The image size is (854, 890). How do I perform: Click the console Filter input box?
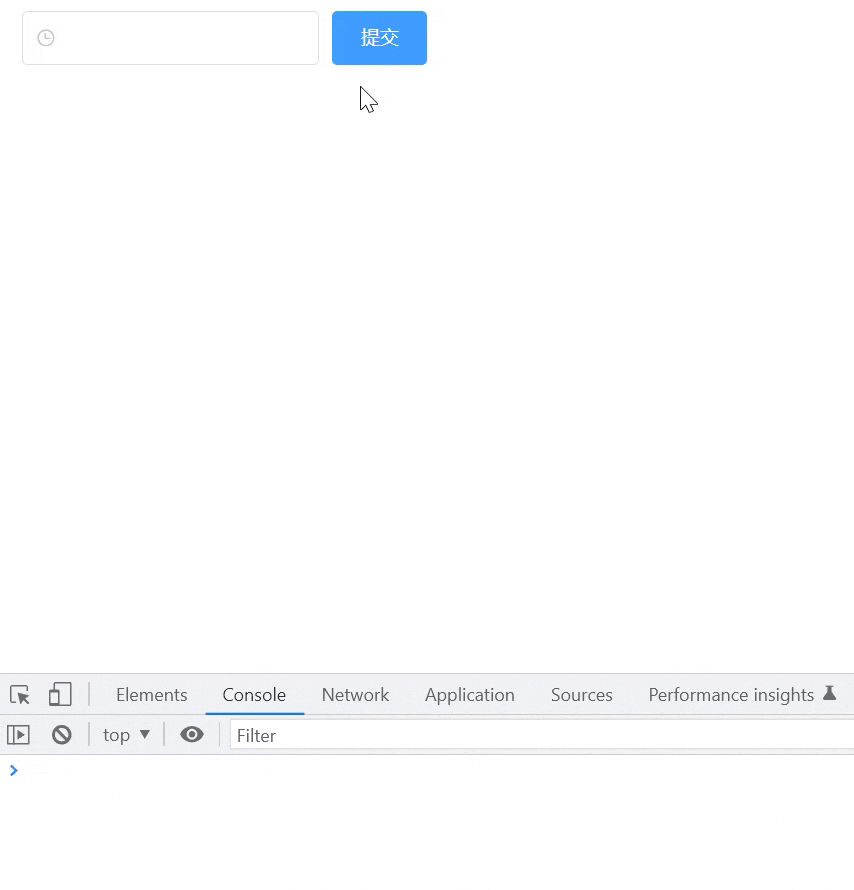(x=542, y=736)
